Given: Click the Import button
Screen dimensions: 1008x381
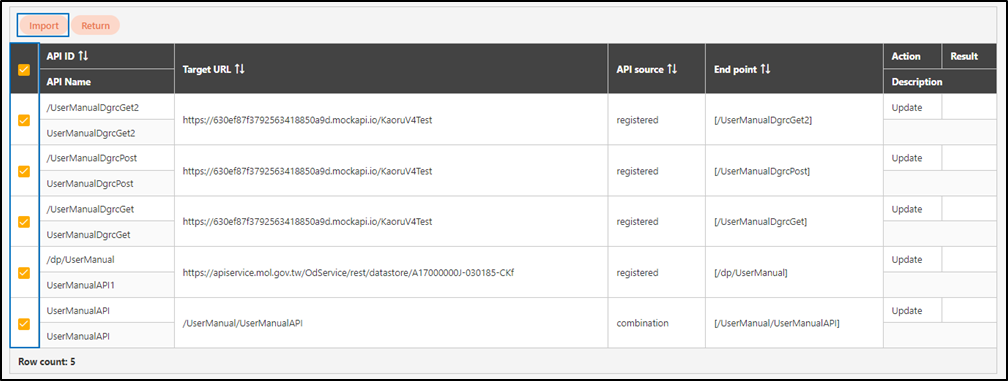Looking at the screenshot, I should click(44, 26).
